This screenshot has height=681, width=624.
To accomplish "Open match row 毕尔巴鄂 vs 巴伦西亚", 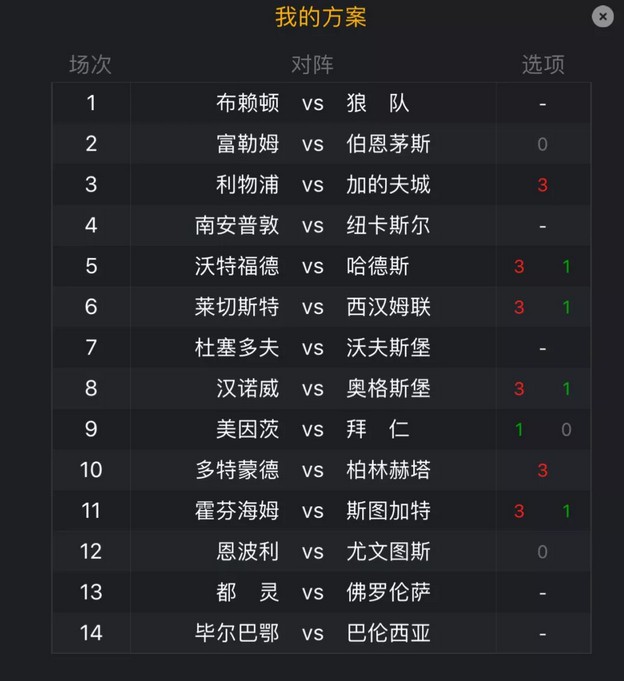I will click(321, 633).
